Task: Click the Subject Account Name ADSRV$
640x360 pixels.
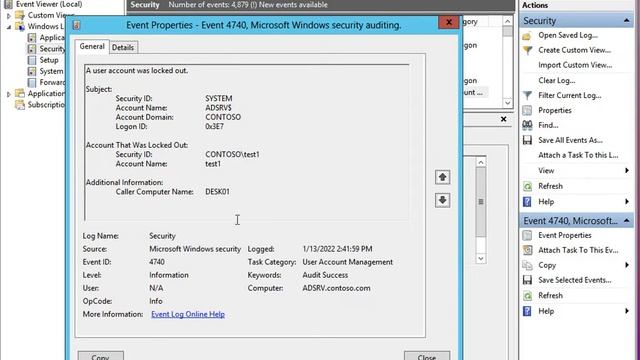Action: [x=218, y=108]
